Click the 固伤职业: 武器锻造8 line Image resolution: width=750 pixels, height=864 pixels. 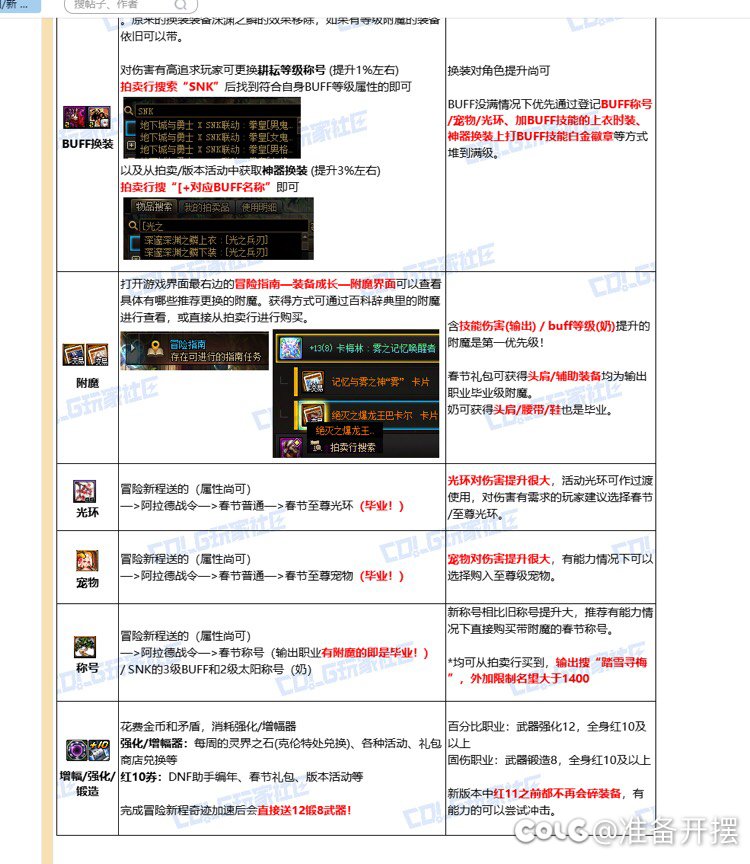coord(549,760)
